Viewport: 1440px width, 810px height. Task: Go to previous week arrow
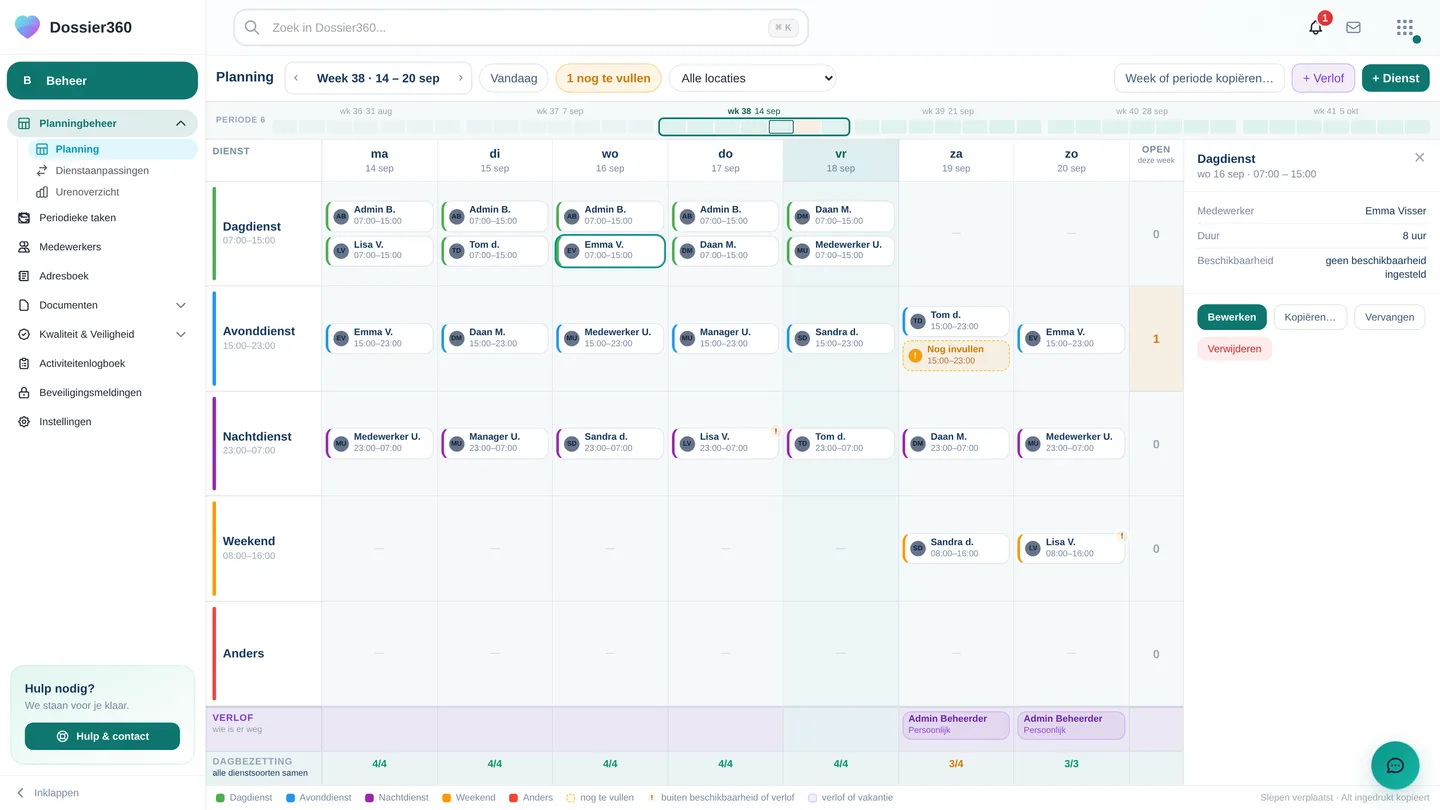[x=296, y=78]
